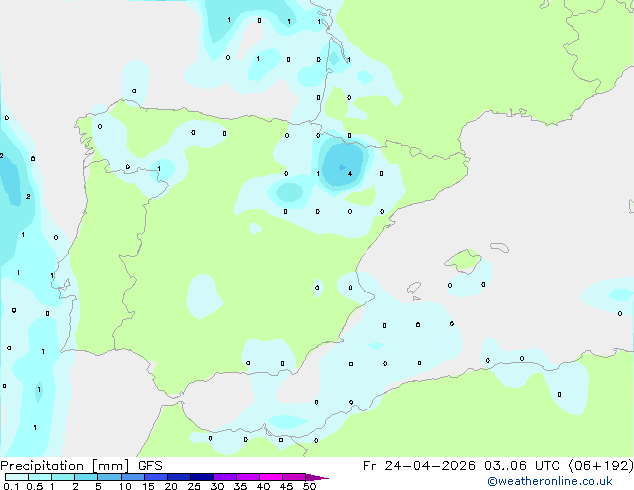Click the "03..06 UTC" time range text
Viewport: 634px width, 490px height.
[x=522, y=466]
